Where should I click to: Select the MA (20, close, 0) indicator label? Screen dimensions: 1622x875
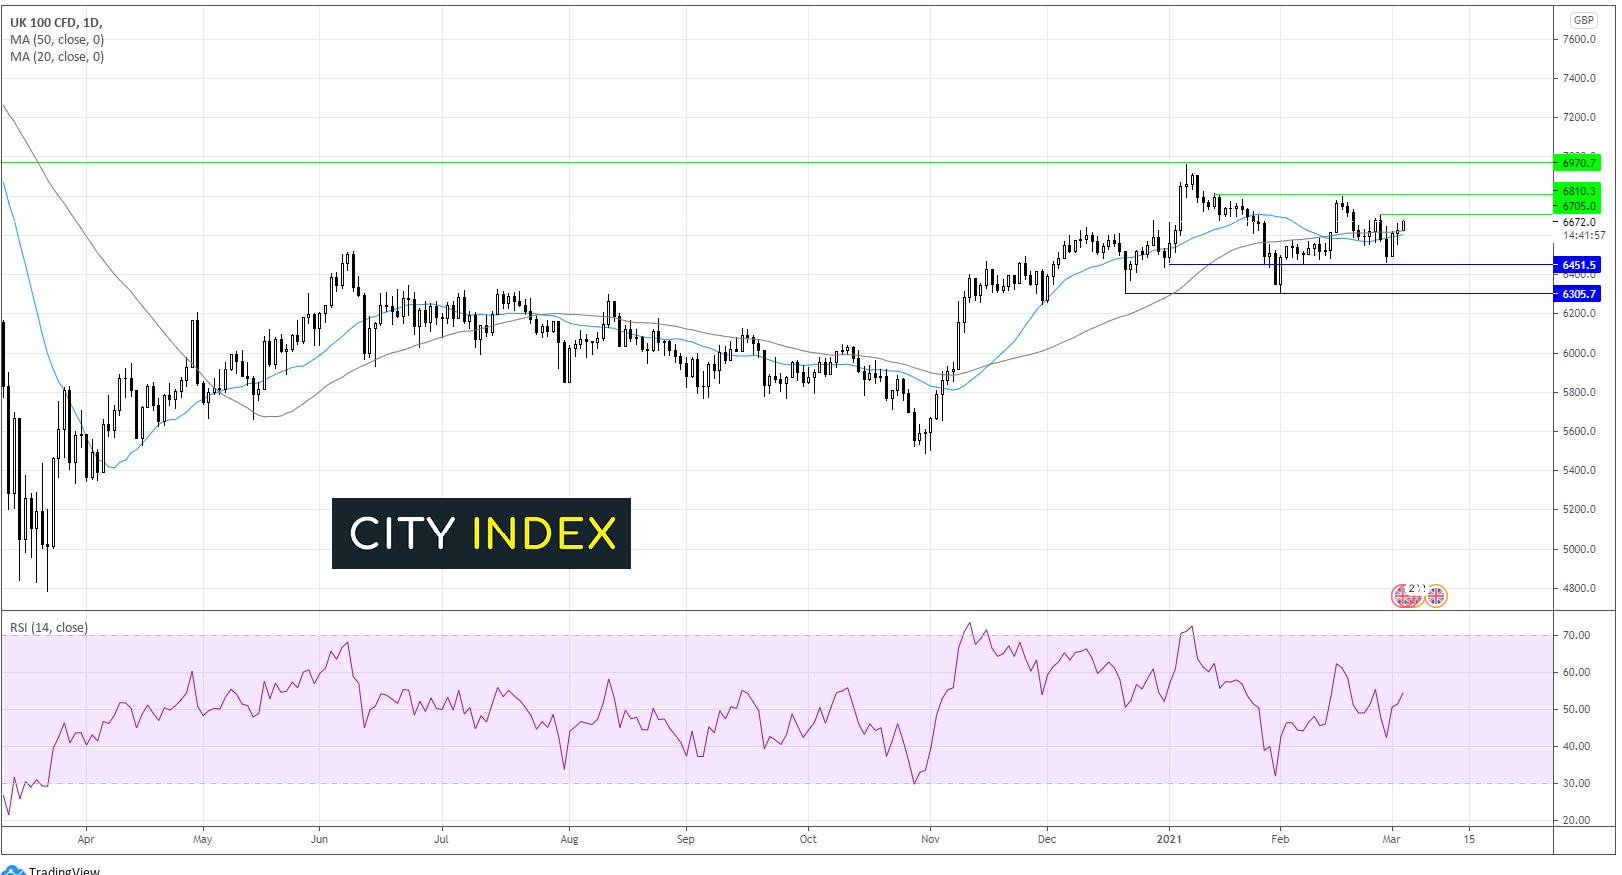[57, 57]
